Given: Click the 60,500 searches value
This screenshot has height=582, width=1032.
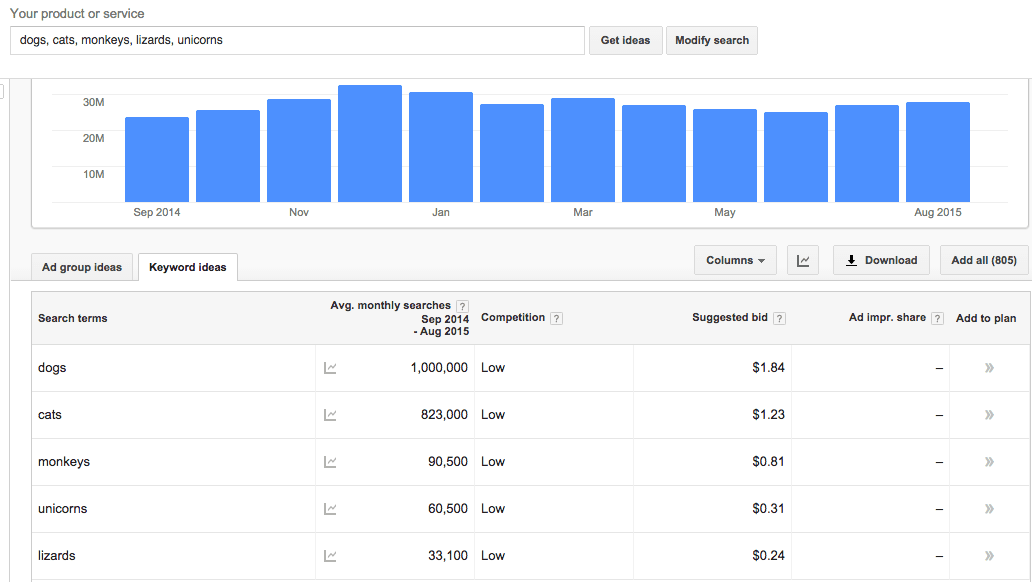Looking at the screenshot, I should pos(448,509).
